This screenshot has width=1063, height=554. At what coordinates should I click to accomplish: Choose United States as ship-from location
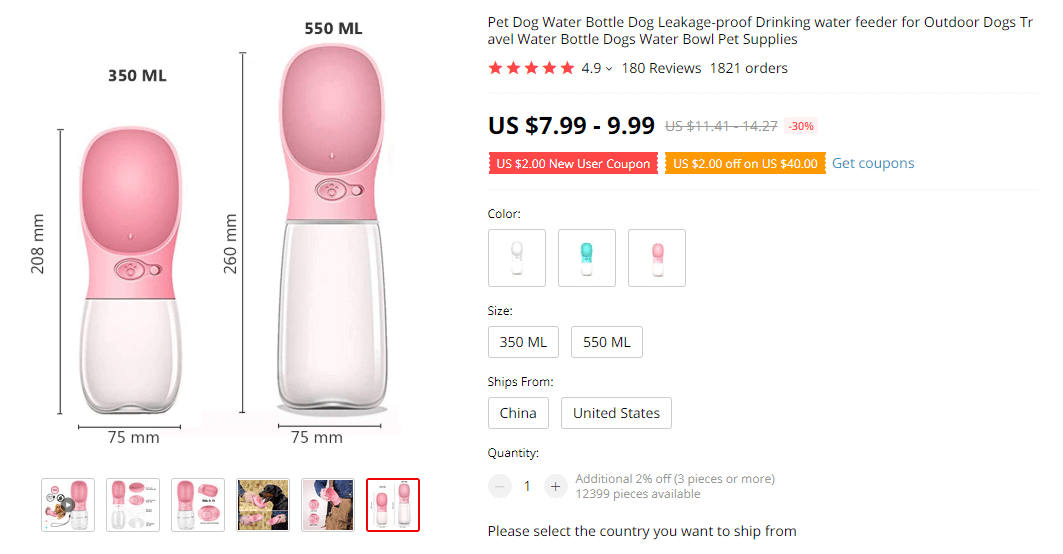click(616, 413)
